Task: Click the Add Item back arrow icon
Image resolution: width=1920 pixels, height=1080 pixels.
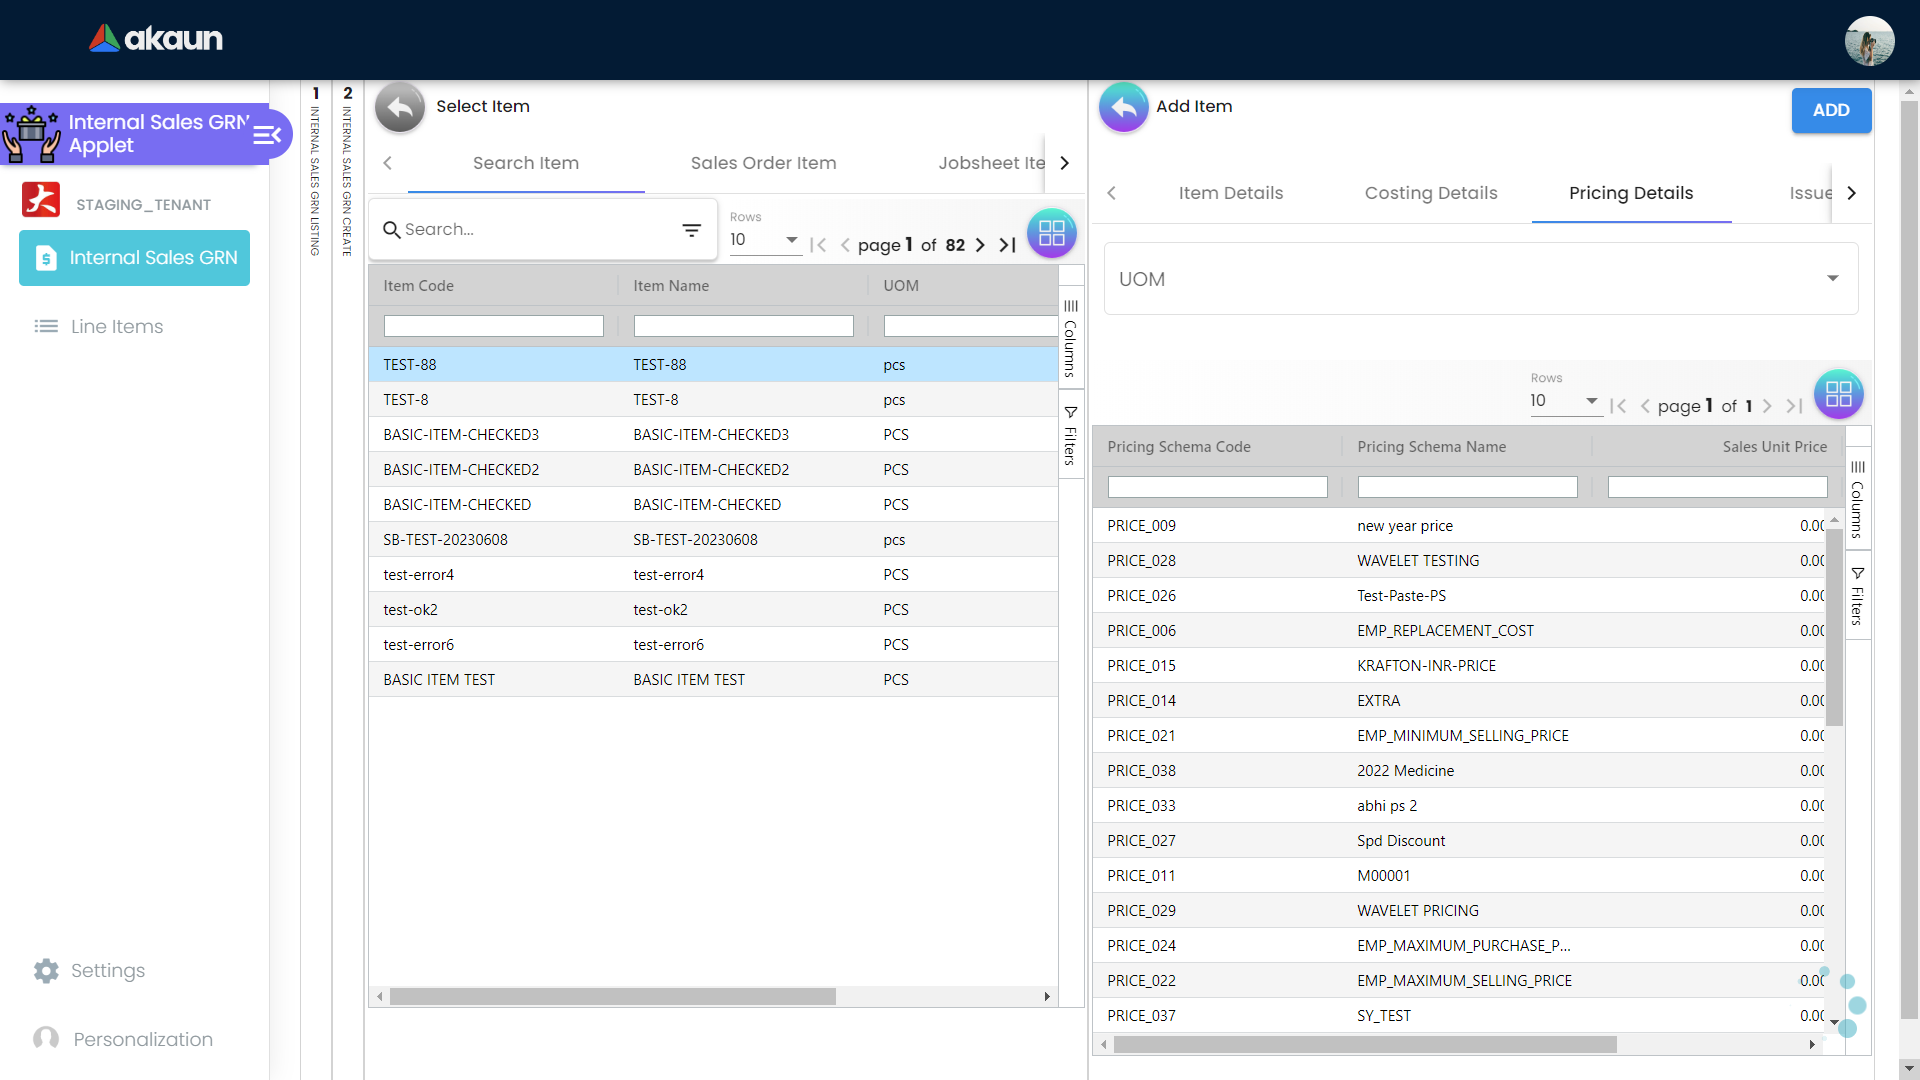Action: click(1123, 107)
